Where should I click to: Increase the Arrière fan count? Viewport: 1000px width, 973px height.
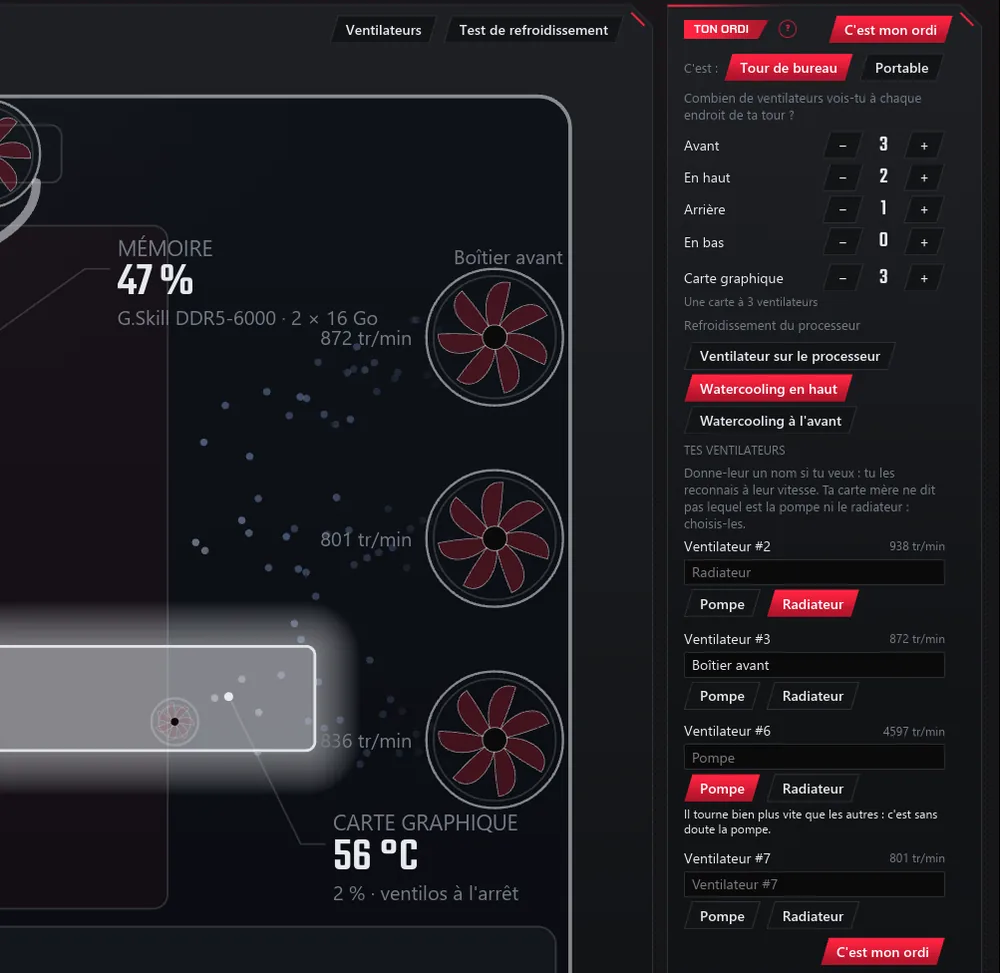[923, 210]
